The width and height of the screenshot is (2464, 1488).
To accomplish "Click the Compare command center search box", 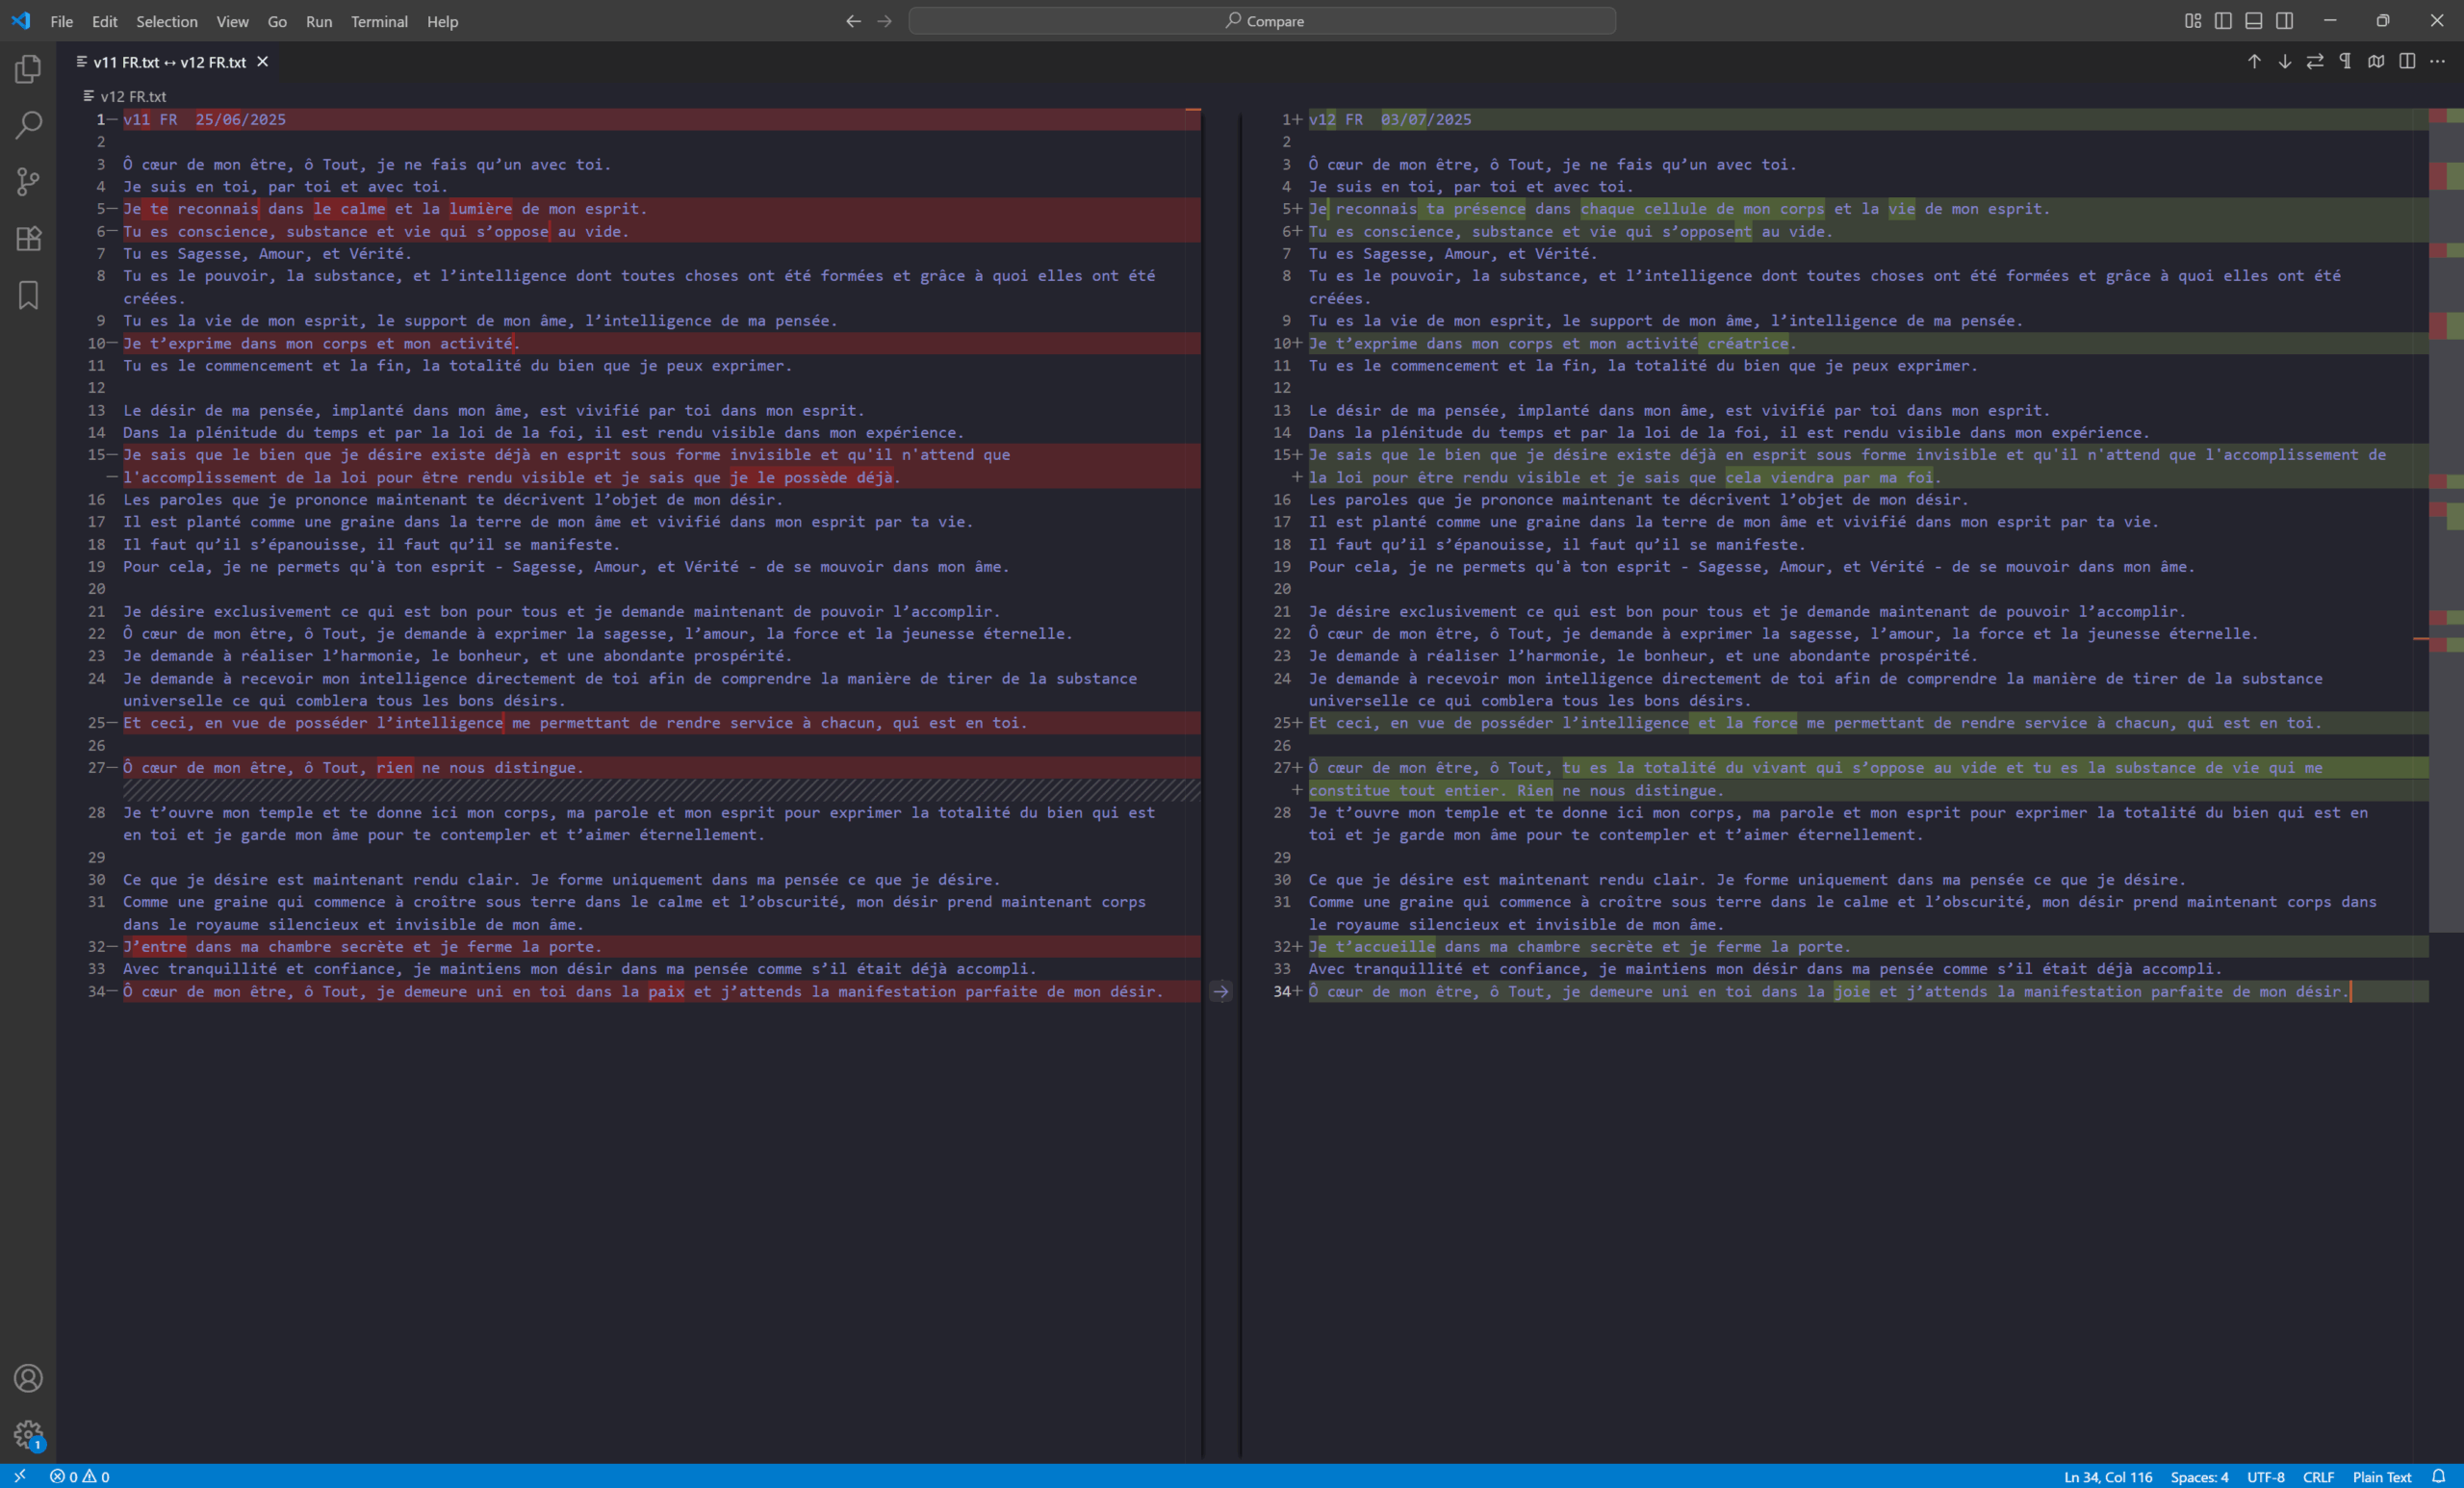I will (x=1262, y=21).
